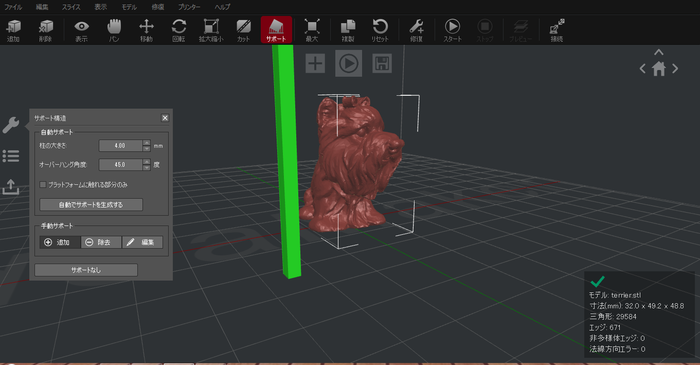
Task: Select the パン (pan) hand tool
Action: [x=114, y=30]
